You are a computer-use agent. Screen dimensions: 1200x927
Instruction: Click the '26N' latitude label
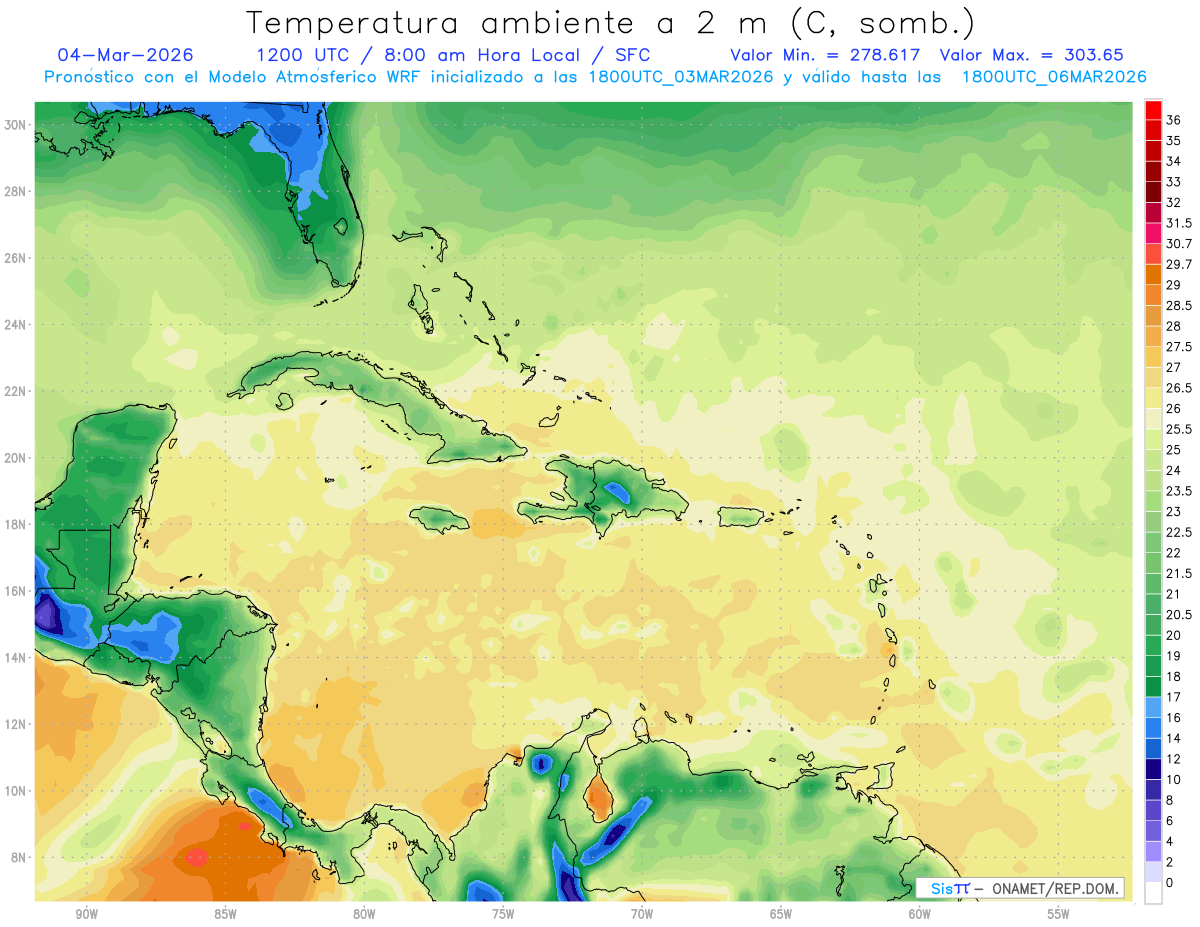pyautogui.click(x=16, y=258)
